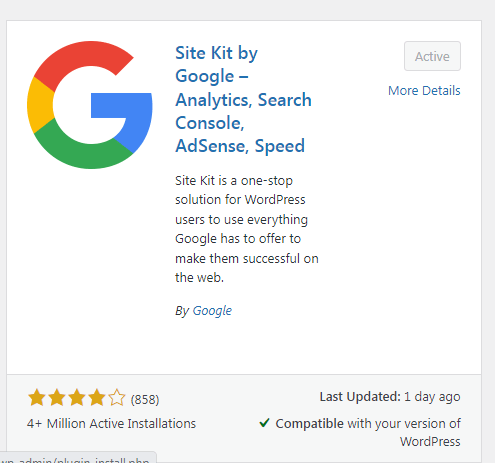Screen dimensions: 495x463
Task: Click the red arc of the Google logo
Action: pyautogui.click(x=83, y=60)
